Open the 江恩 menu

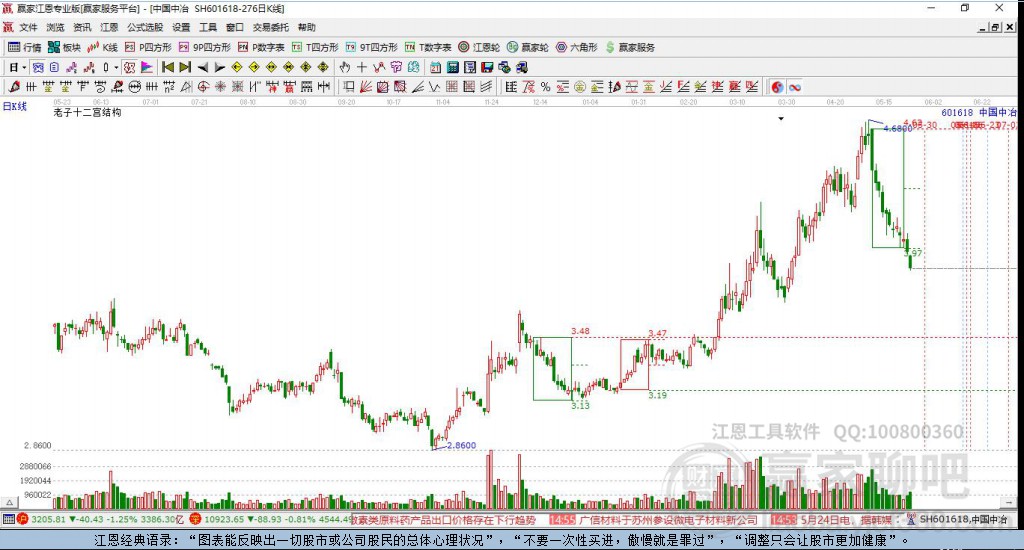coord(109,27)
